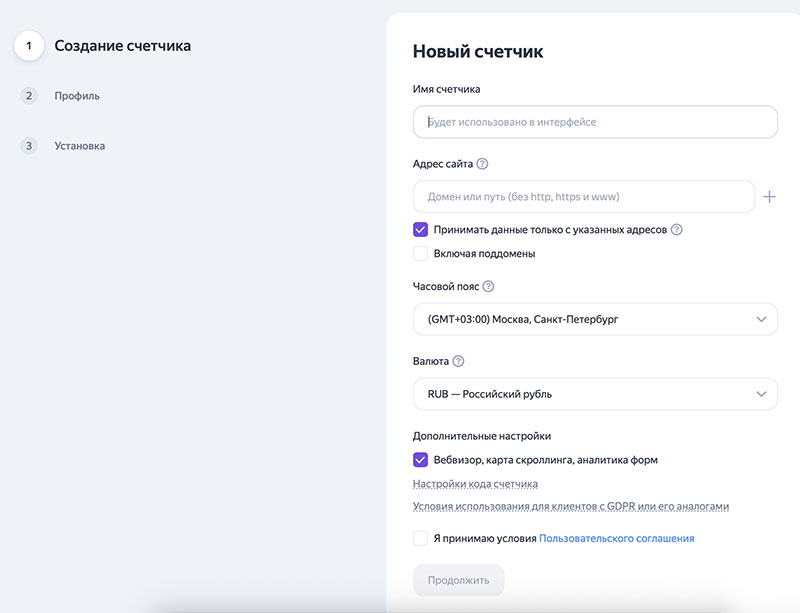This screenshot has width=800, height=613.
Task: Click the help icon next to Валюта
Action: [459, 361]
